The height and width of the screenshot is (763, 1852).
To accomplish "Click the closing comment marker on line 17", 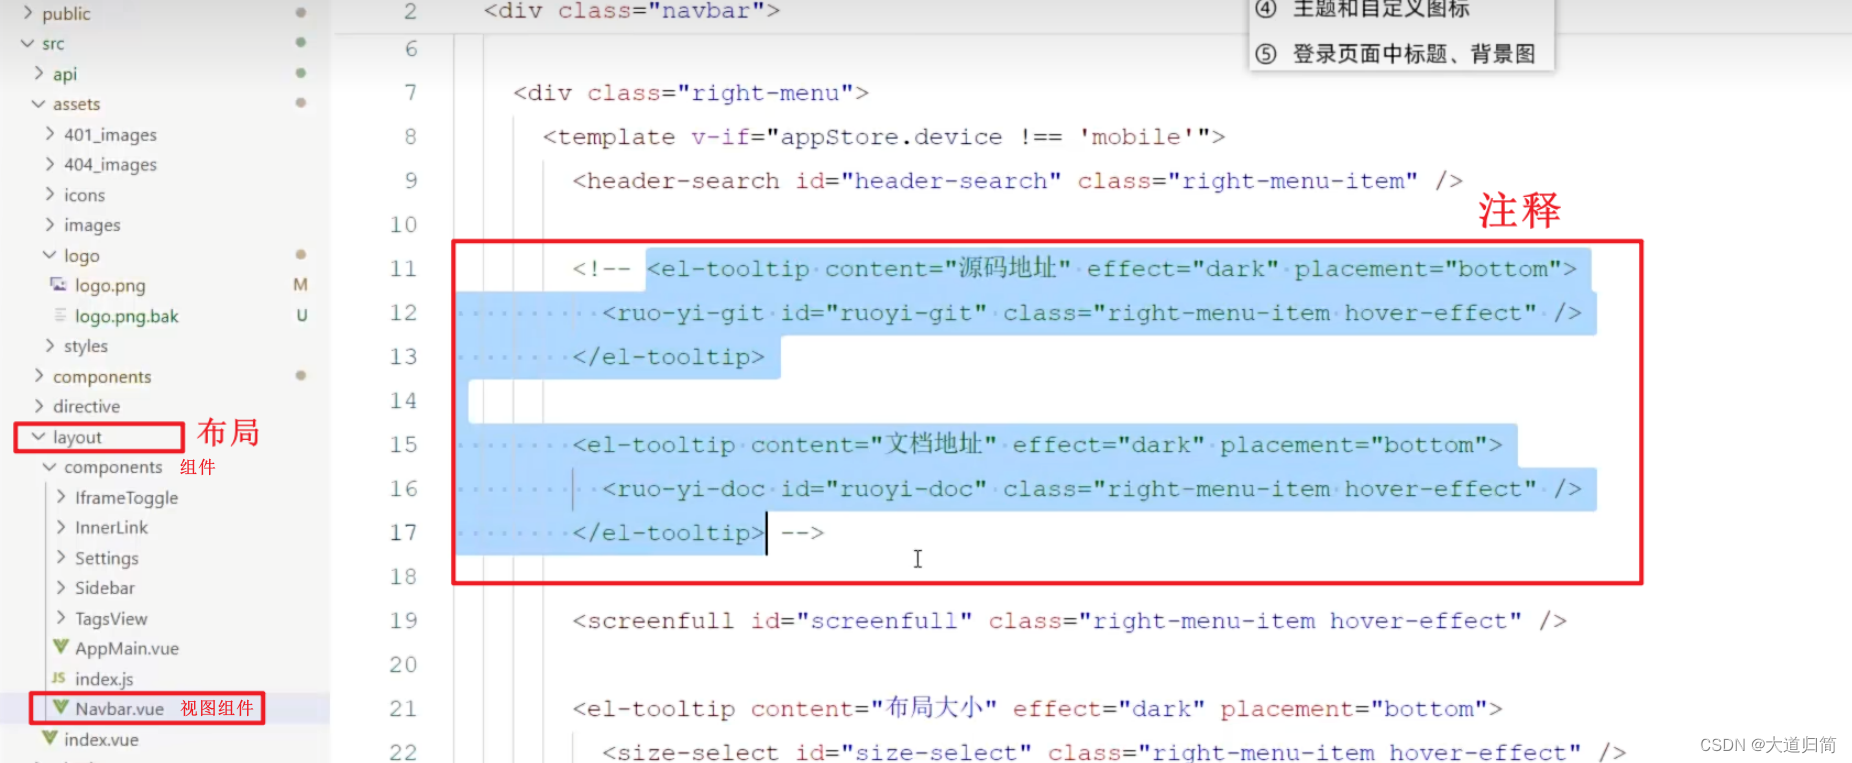I will click(x=802, y=533).
